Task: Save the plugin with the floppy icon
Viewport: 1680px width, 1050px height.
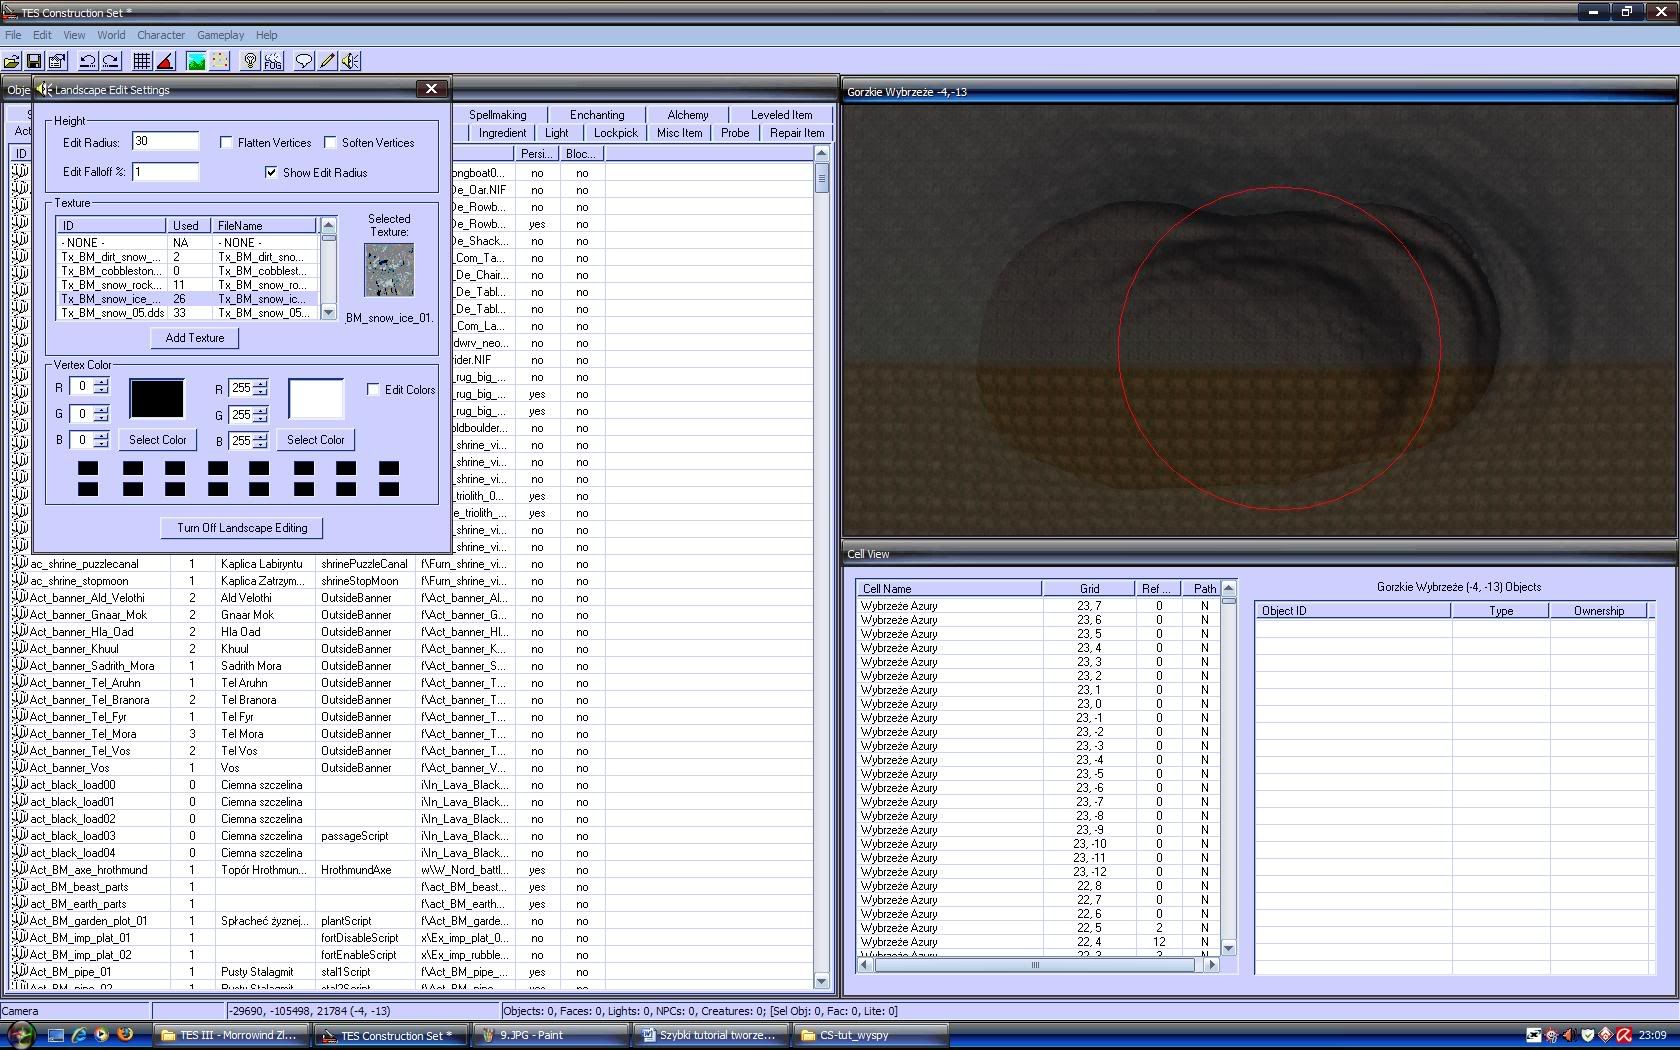Action: point(34,61)
